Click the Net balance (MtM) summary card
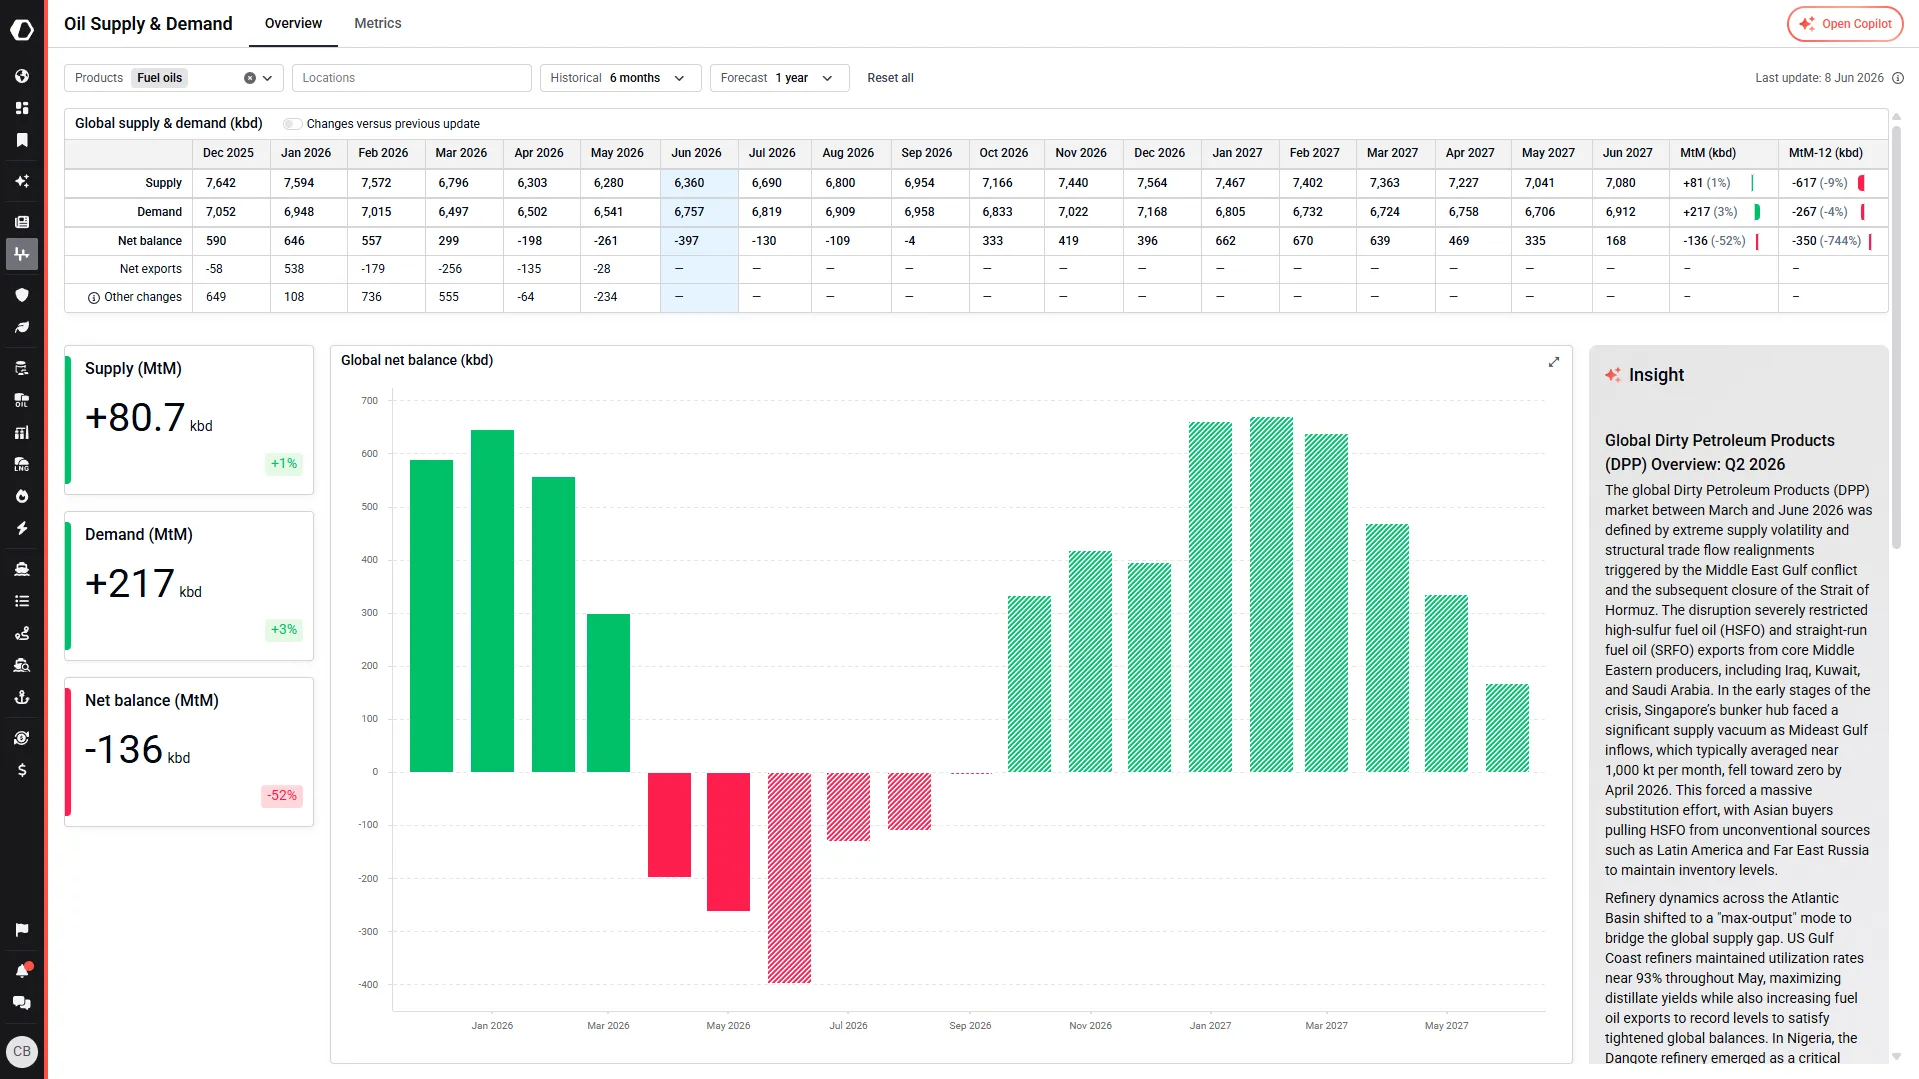1919x1079 pixels. coord(189,752)
